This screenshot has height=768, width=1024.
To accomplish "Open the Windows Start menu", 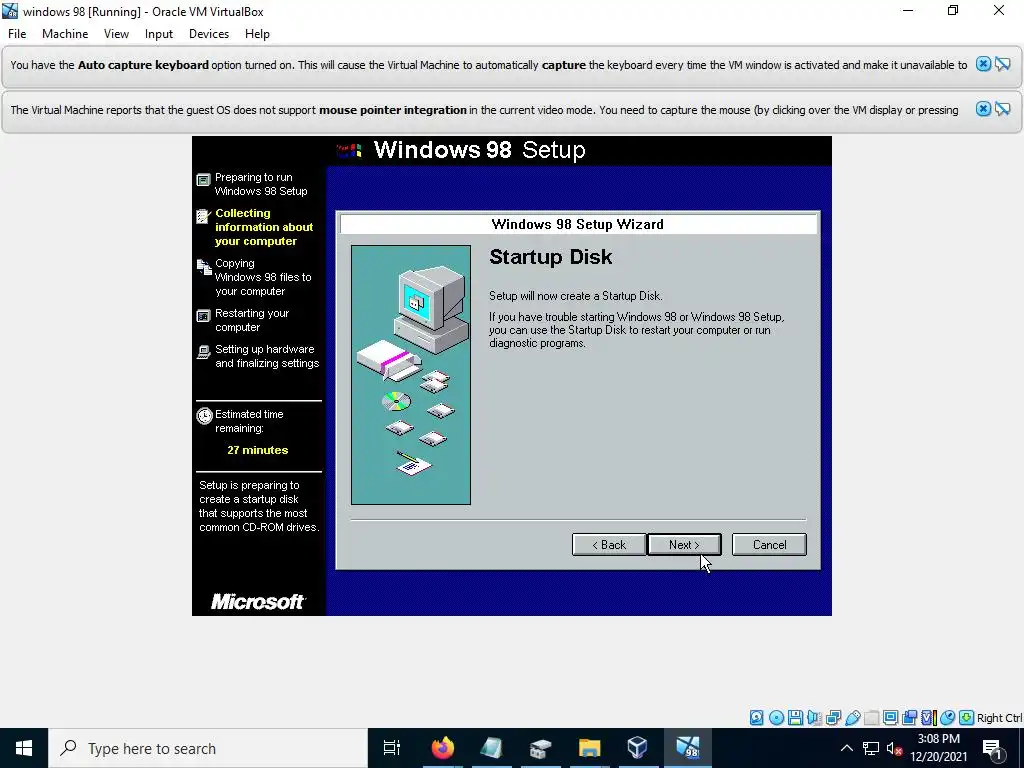I will click(24, 748).
